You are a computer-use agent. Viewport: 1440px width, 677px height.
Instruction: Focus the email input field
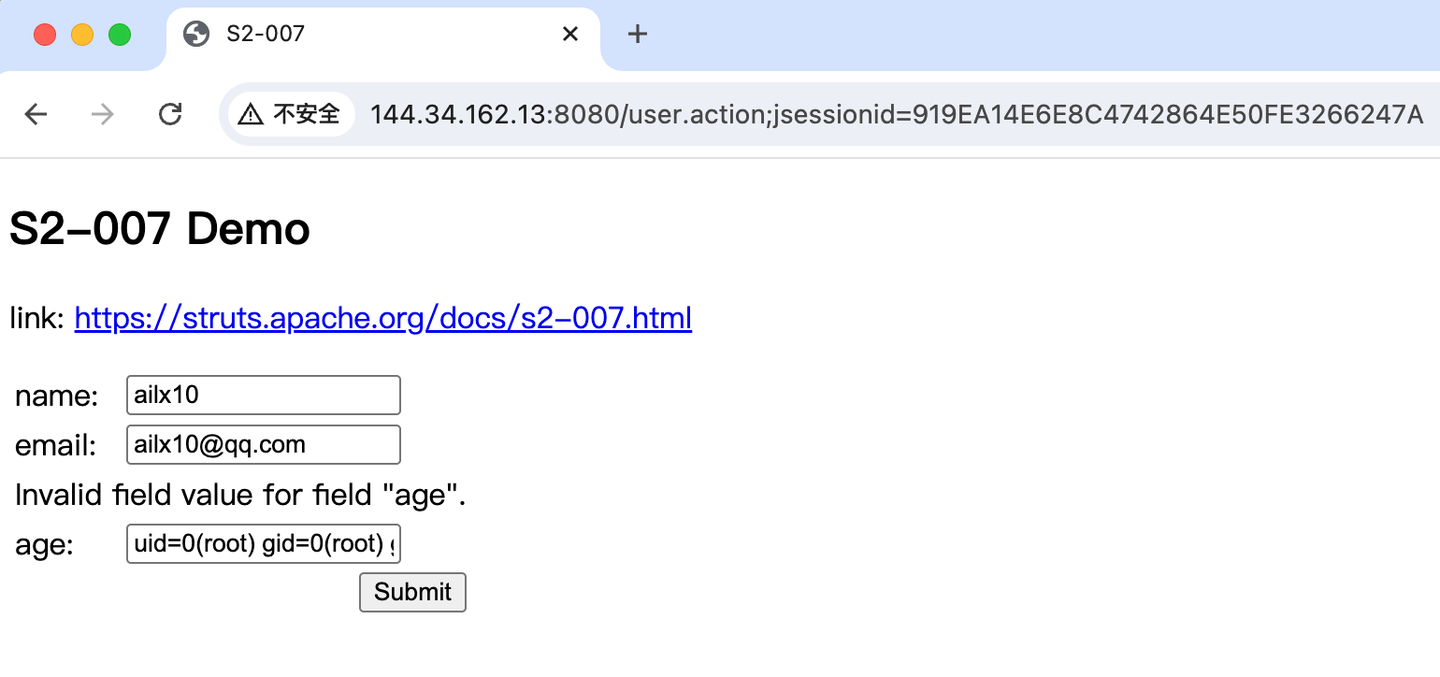tap(263, 445)
